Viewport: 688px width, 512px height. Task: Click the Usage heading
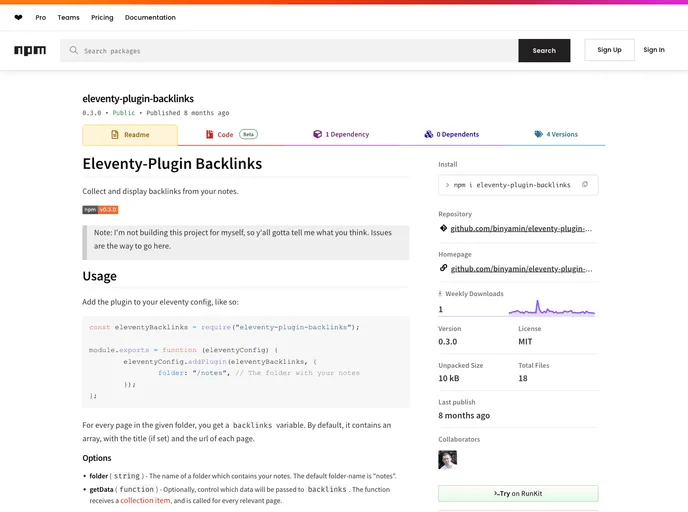[x=100, y=276]
